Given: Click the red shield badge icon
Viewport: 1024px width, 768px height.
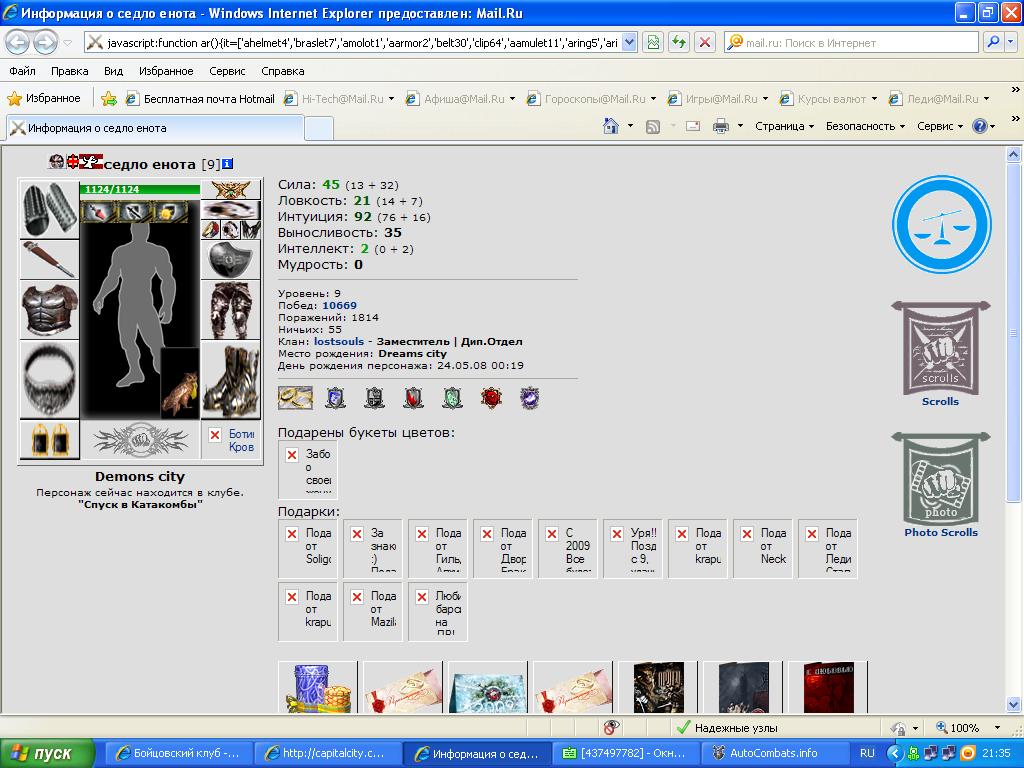Looking at the screenshot, I should coord(413,397).
